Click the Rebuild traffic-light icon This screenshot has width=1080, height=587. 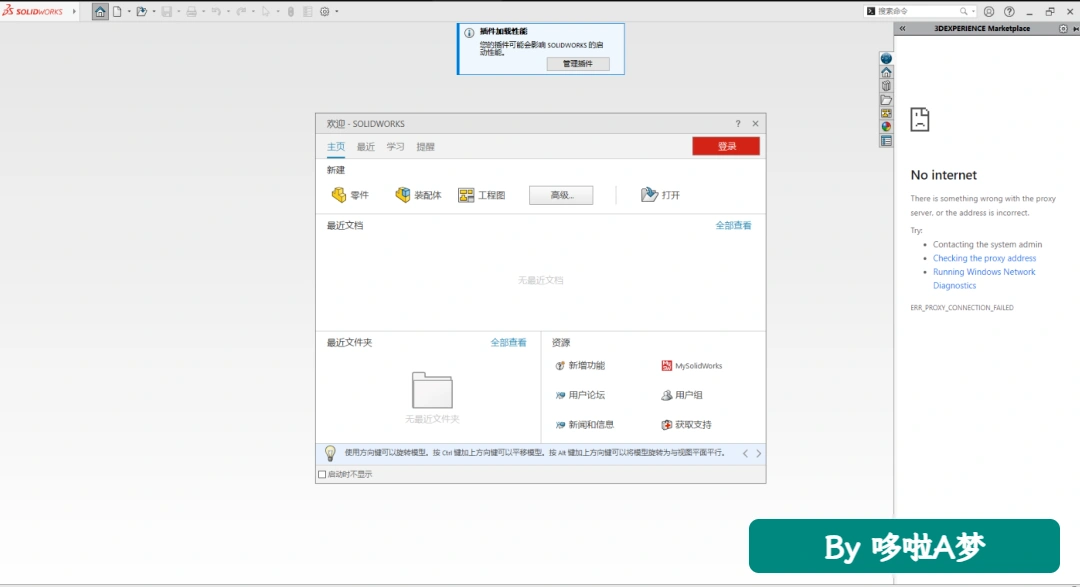coord(291,12)
